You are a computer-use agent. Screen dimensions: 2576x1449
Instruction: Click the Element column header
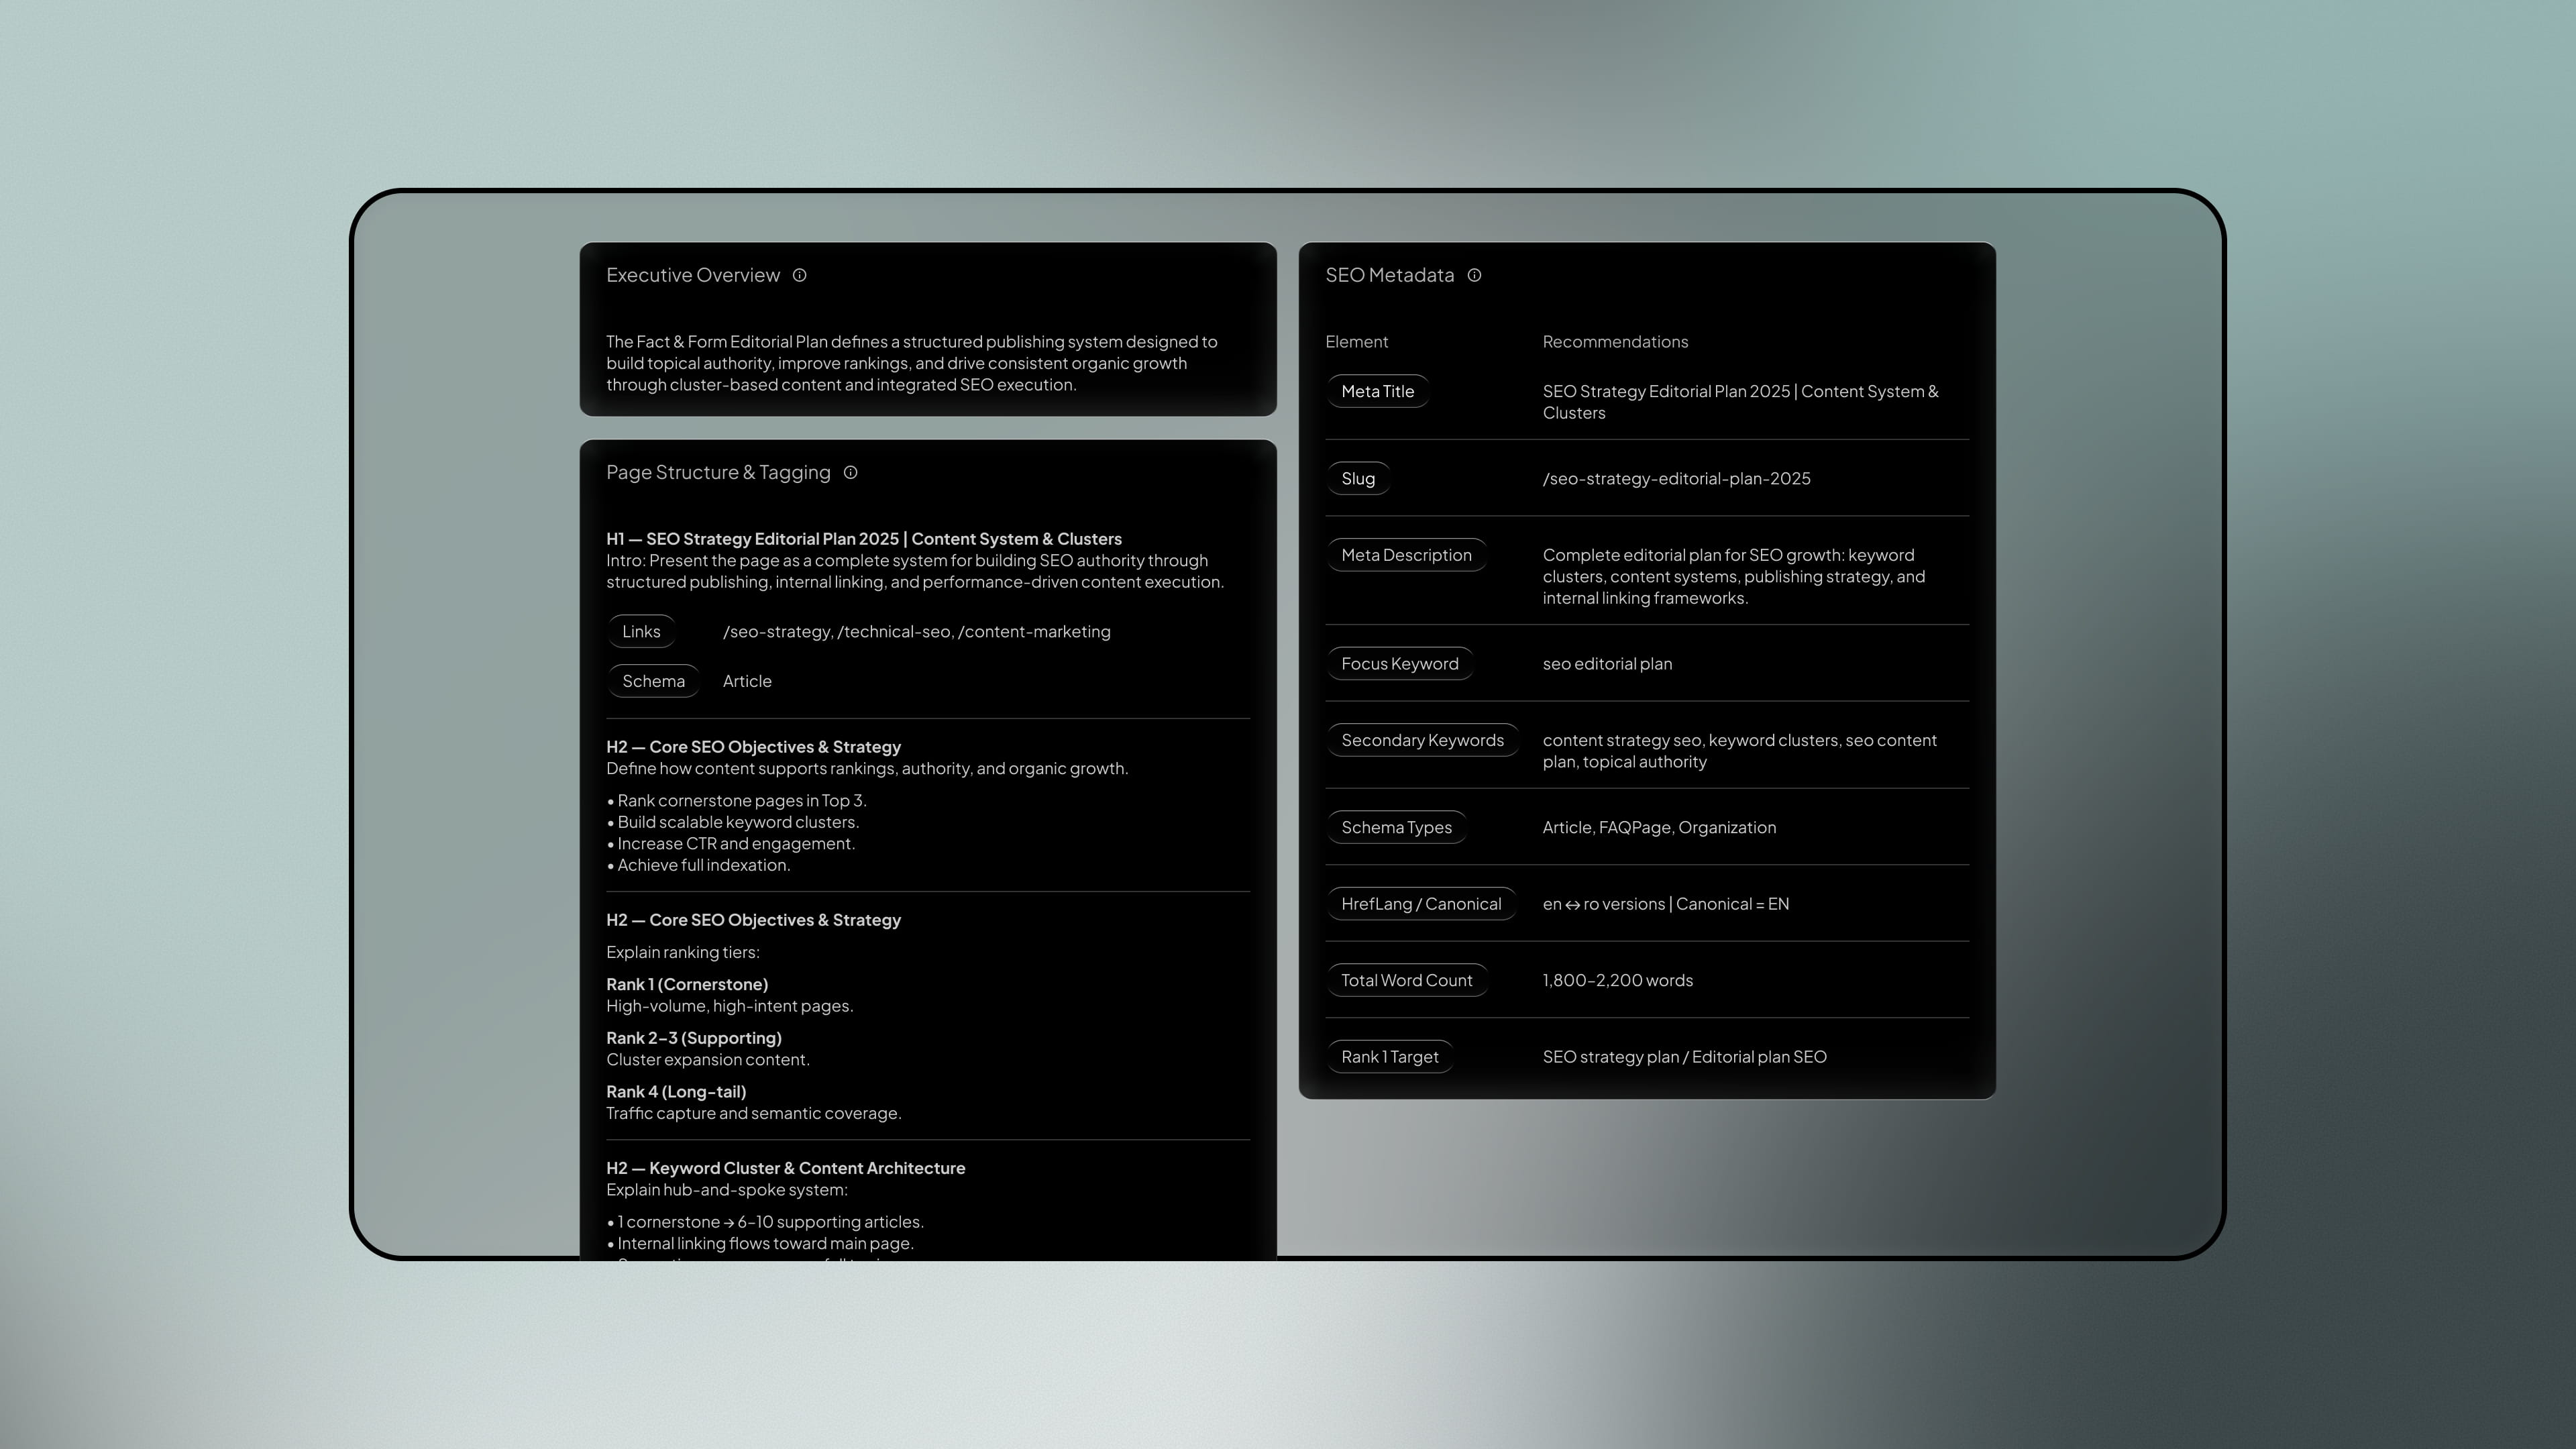pyautogui.click(x=1356, y=342)
